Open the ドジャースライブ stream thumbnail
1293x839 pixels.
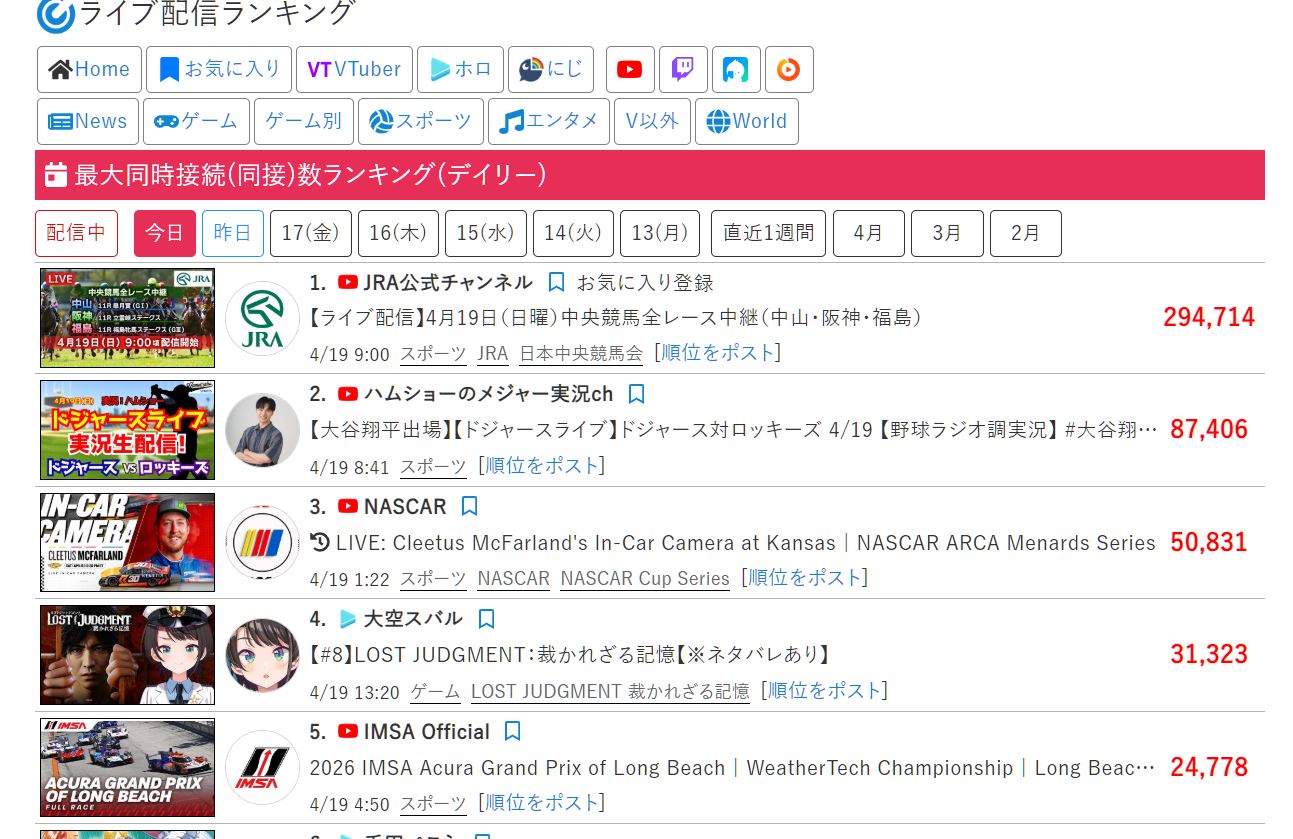pos(127,430)
